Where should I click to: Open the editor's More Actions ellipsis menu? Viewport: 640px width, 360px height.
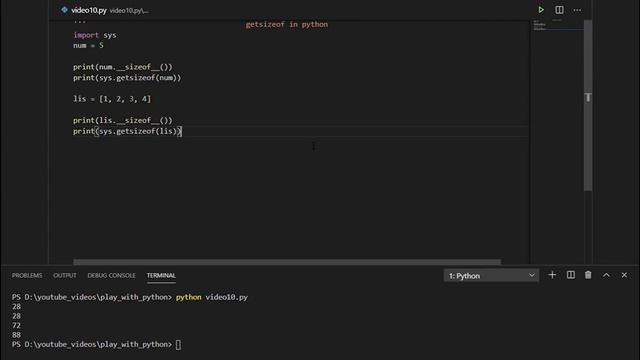(577, 10)
